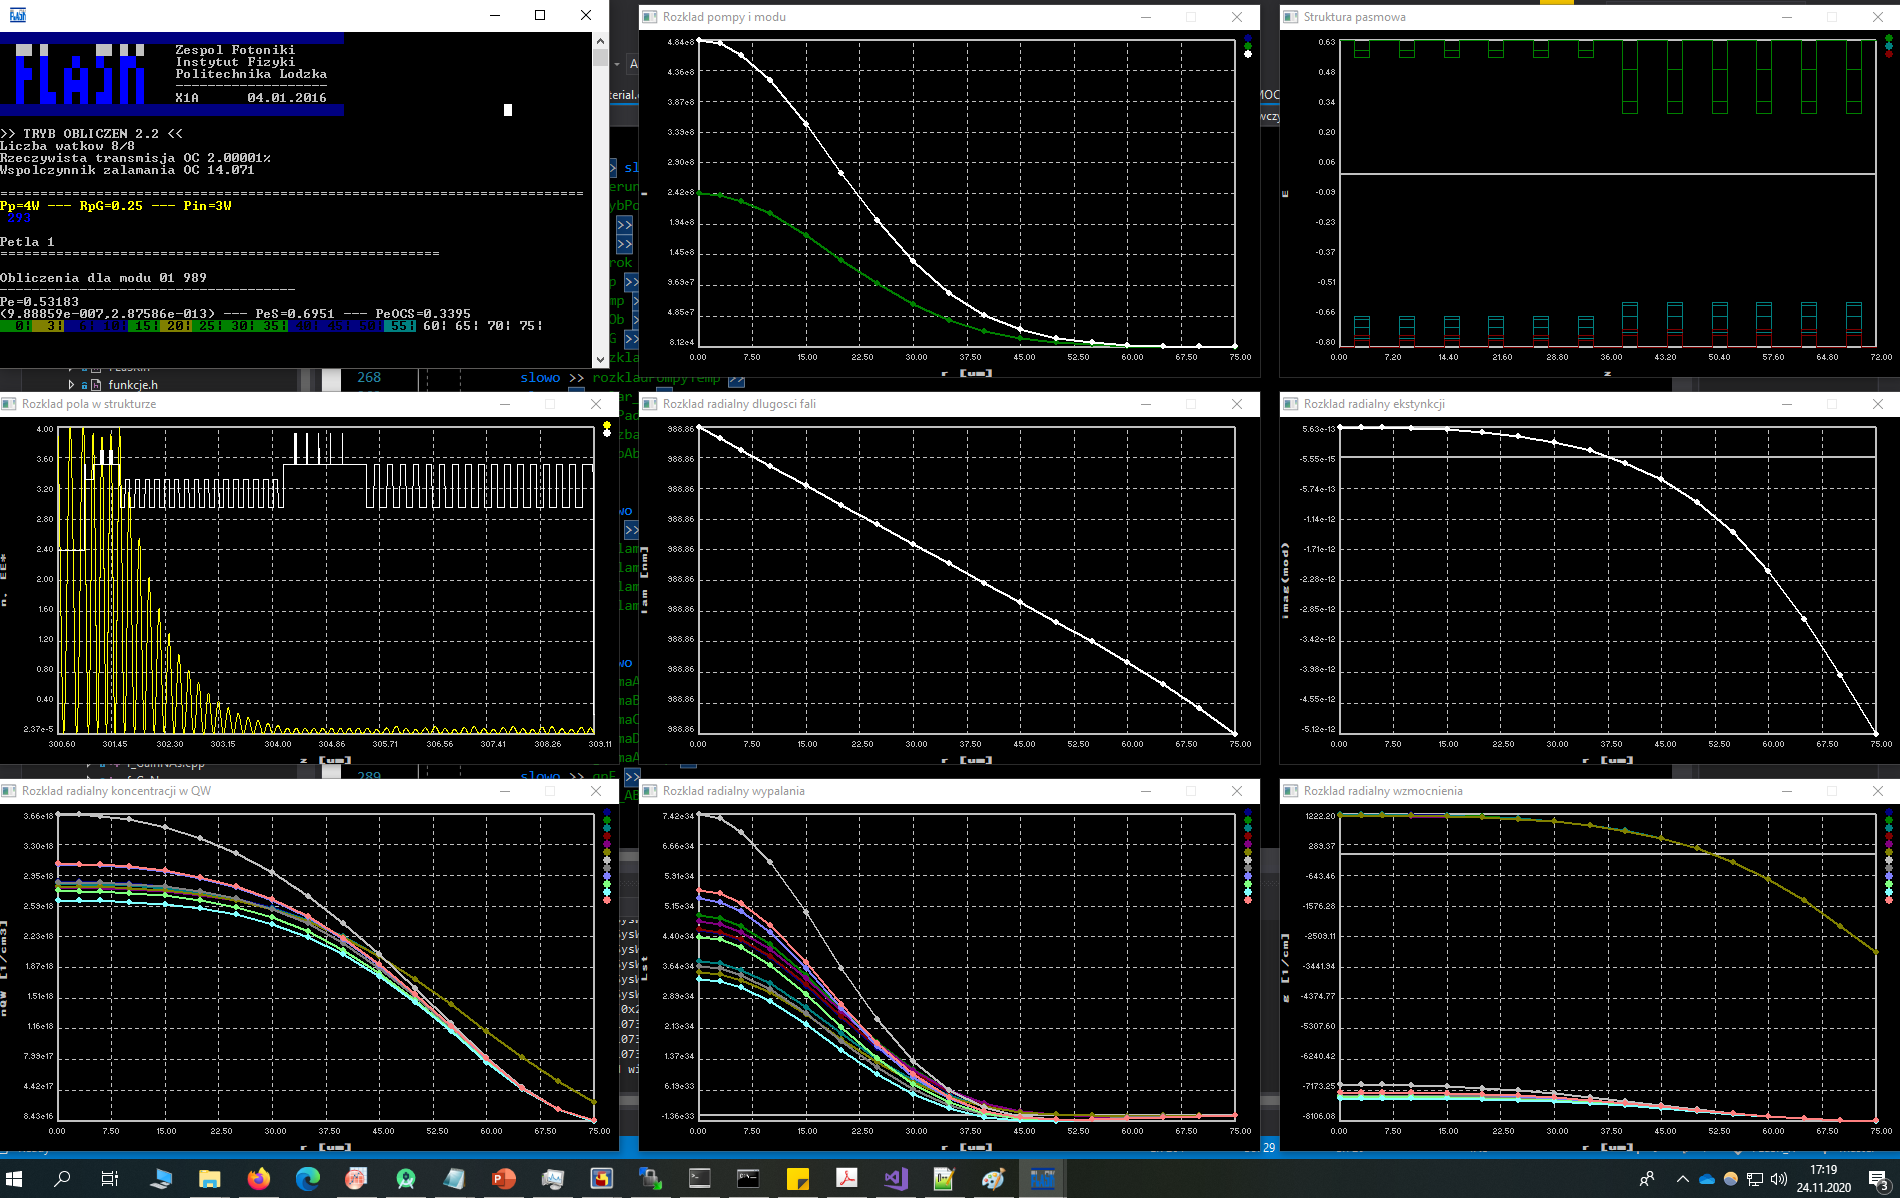
Task: Click the yellow legend marker in Rozklad pola plot
Action: point(607,426)
